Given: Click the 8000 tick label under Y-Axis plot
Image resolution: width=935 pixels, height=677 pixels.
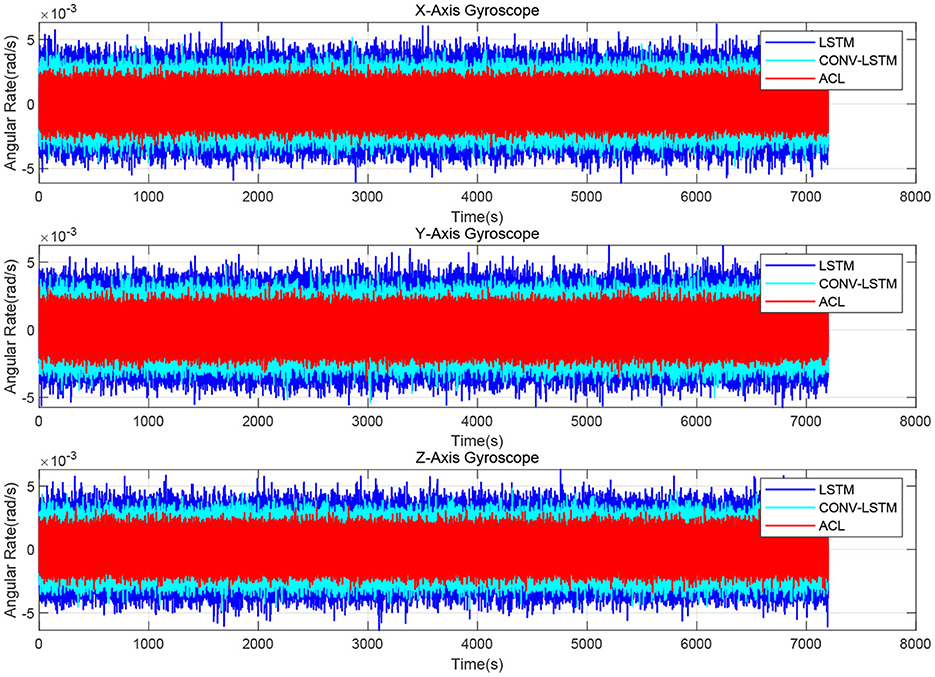Looking at the screenshot, I should [915, 421].
